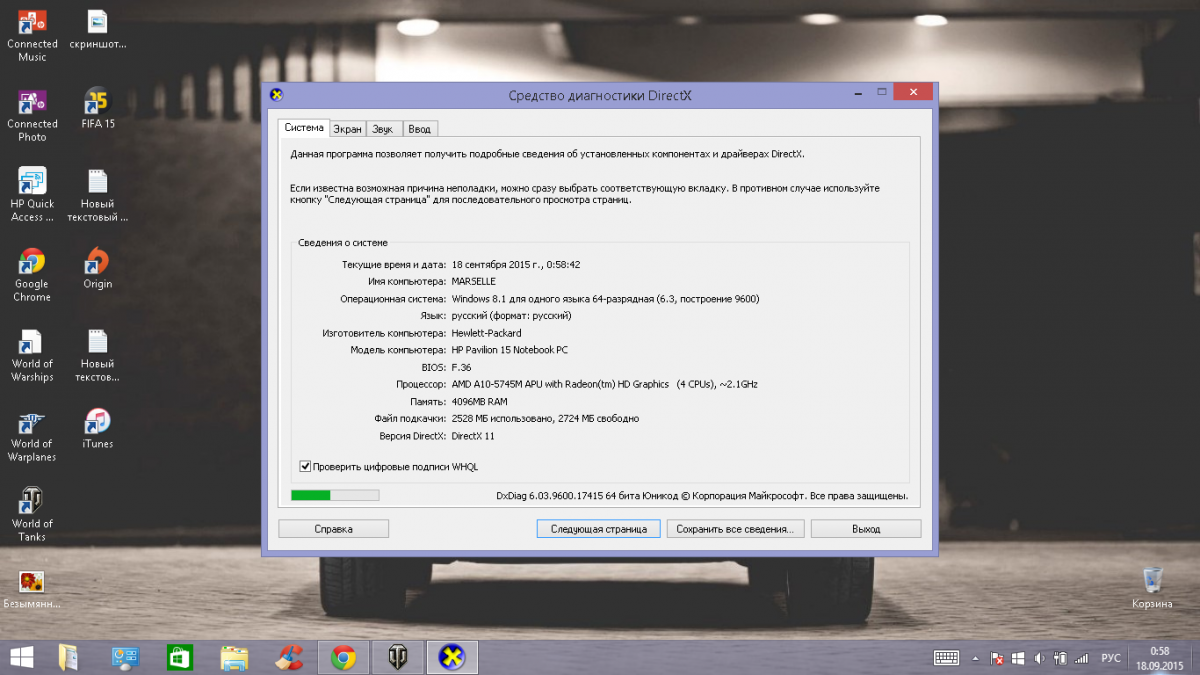Click the Windows 8.1 operating system text
1200x675 pixels.
[605, 299]
